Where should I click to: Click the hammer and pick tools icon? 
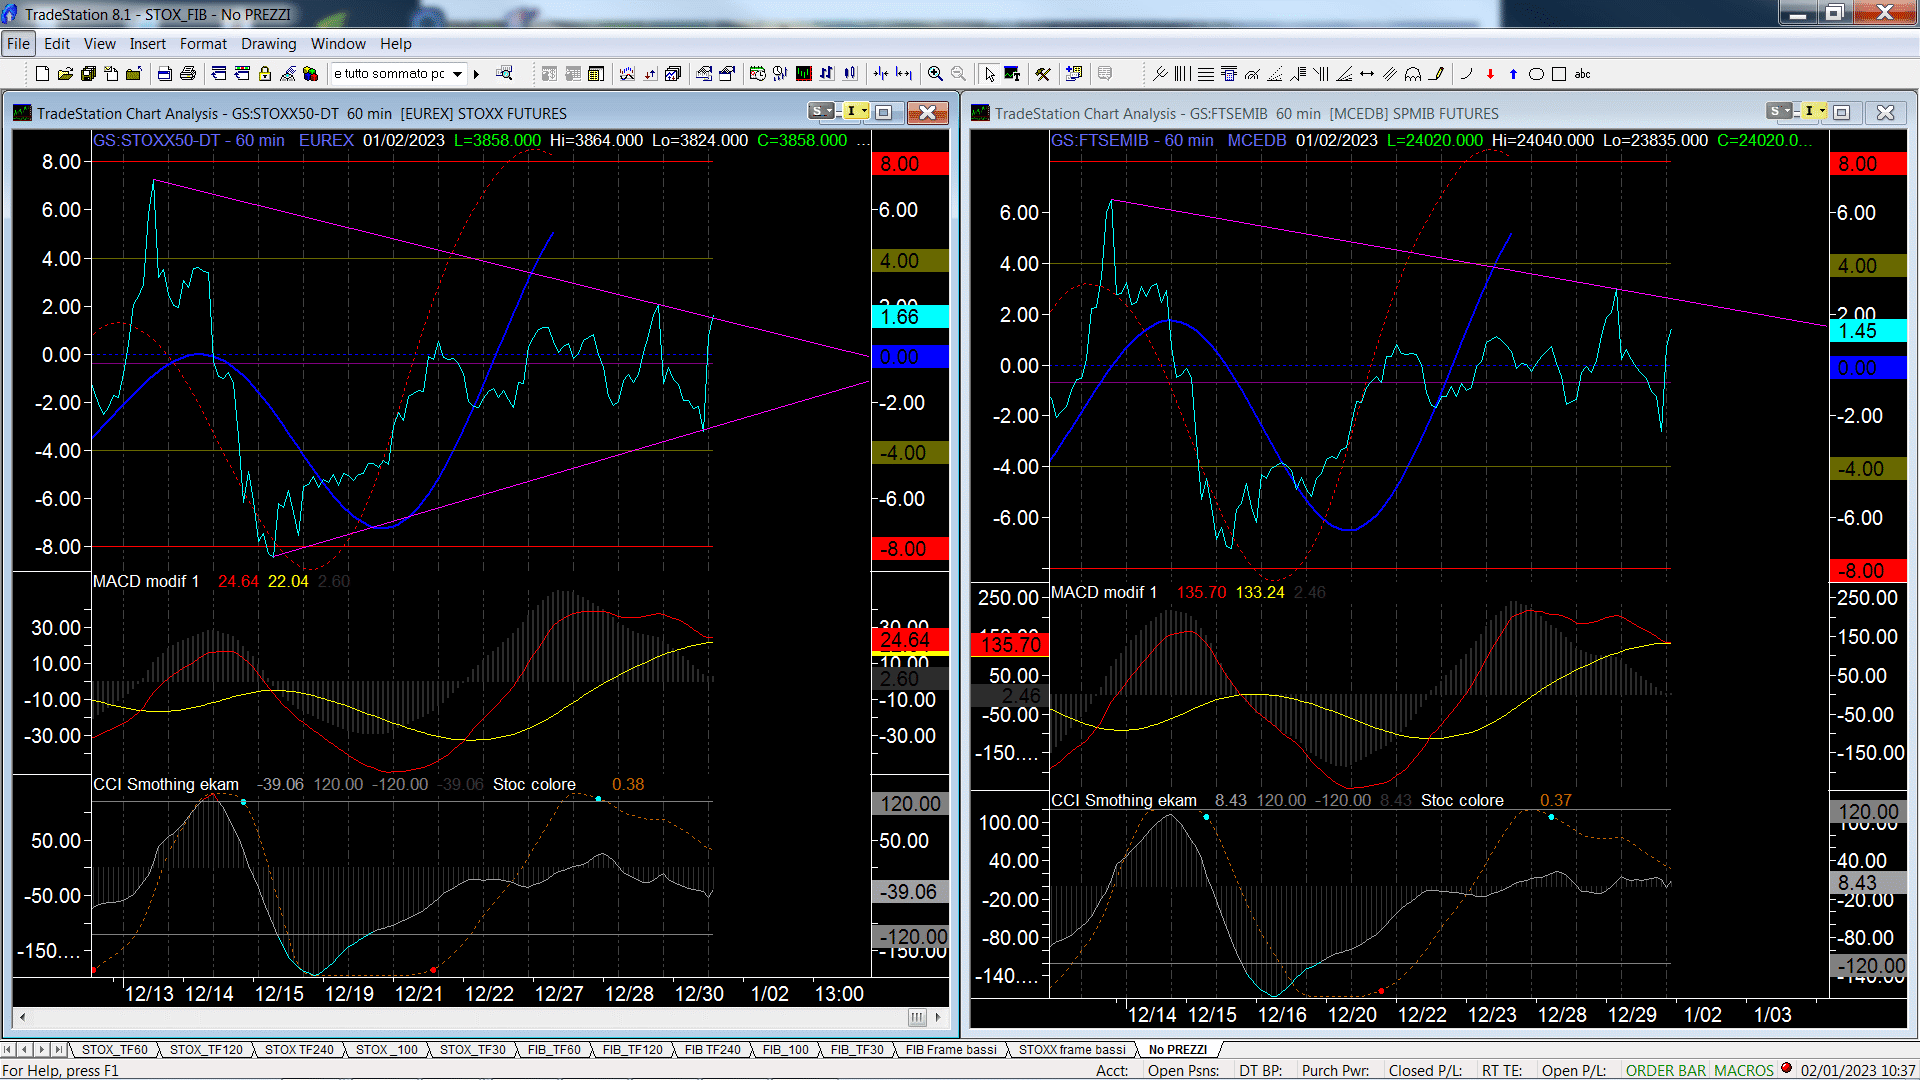click(x=1043, y=74)
